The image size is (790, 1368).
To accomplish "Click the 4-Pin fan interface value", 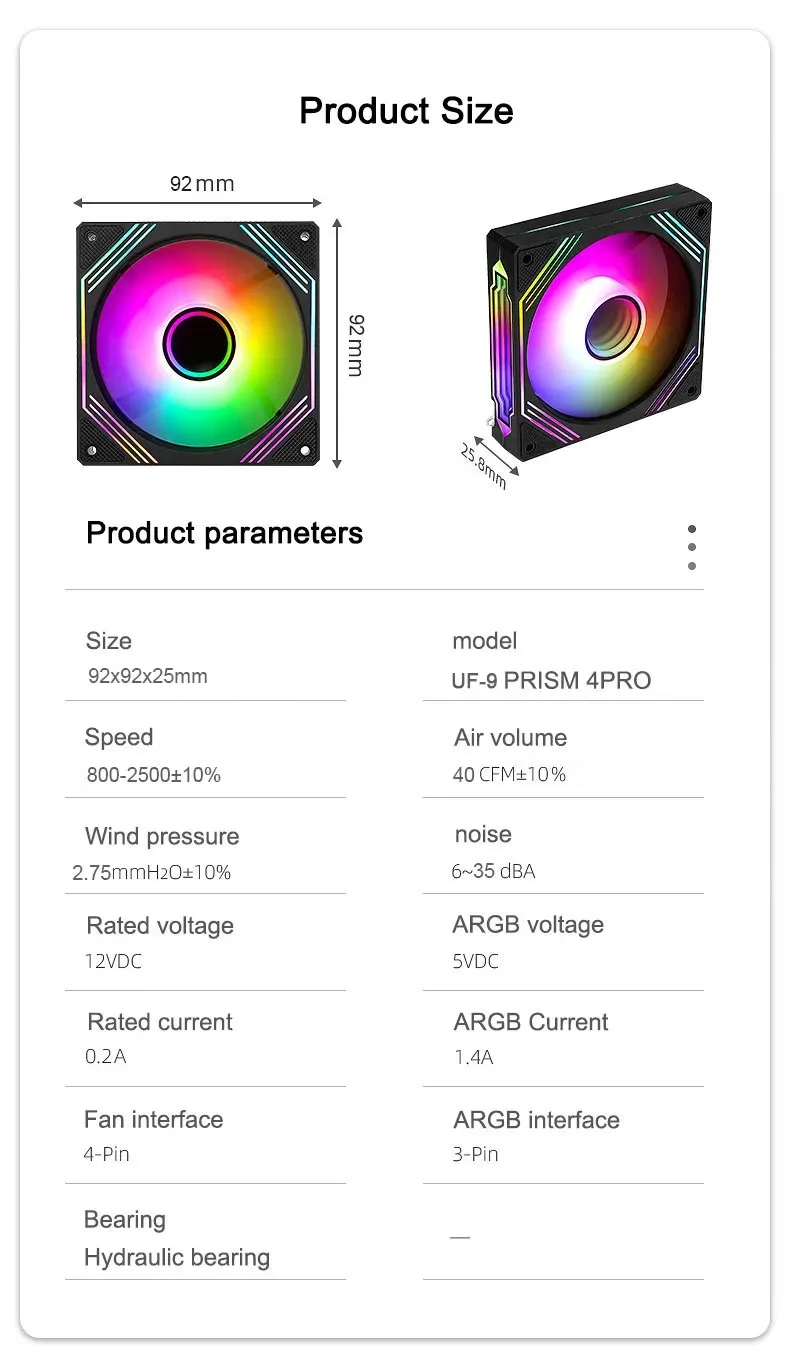I will 107,1154.
